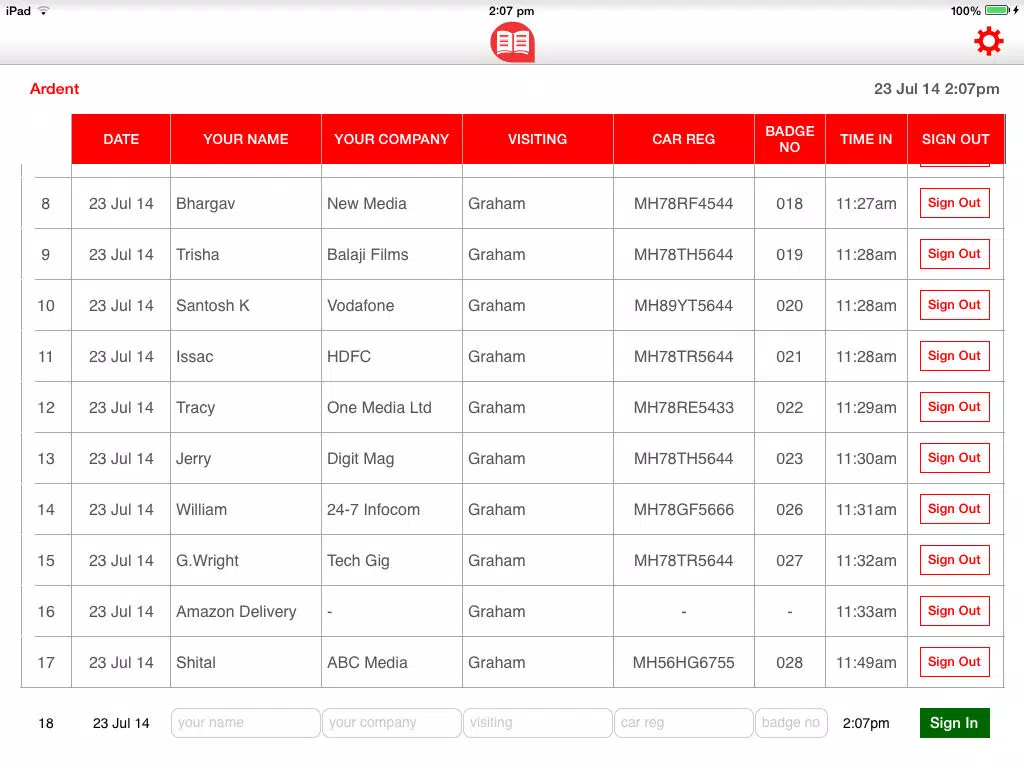Select the 'car reg' input field
This screenshot has height=768, width=1024.
point(684,723)
